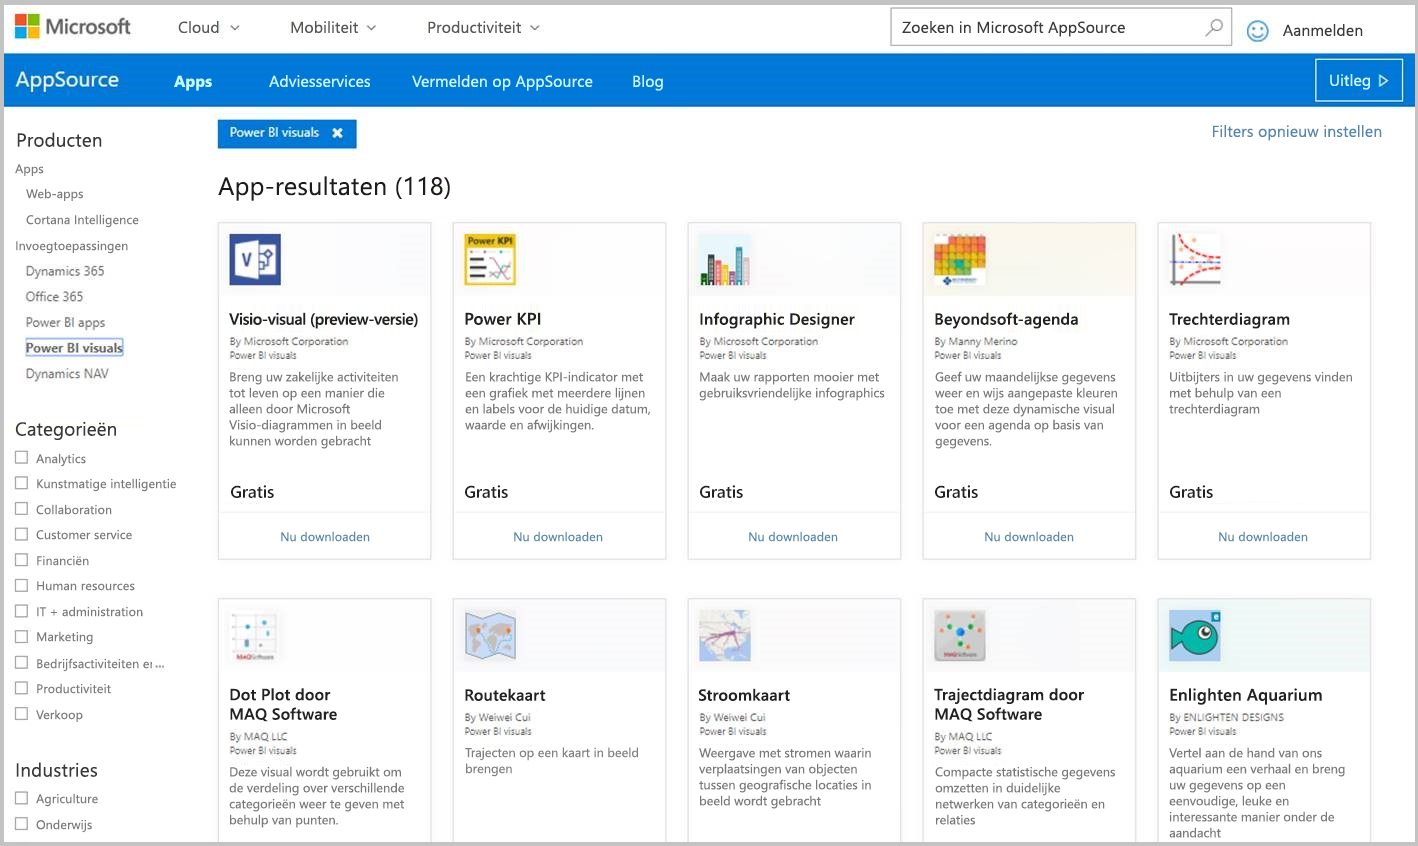Enable the Analytics category checkbox

pyautogui.click(x=20, y=458)
